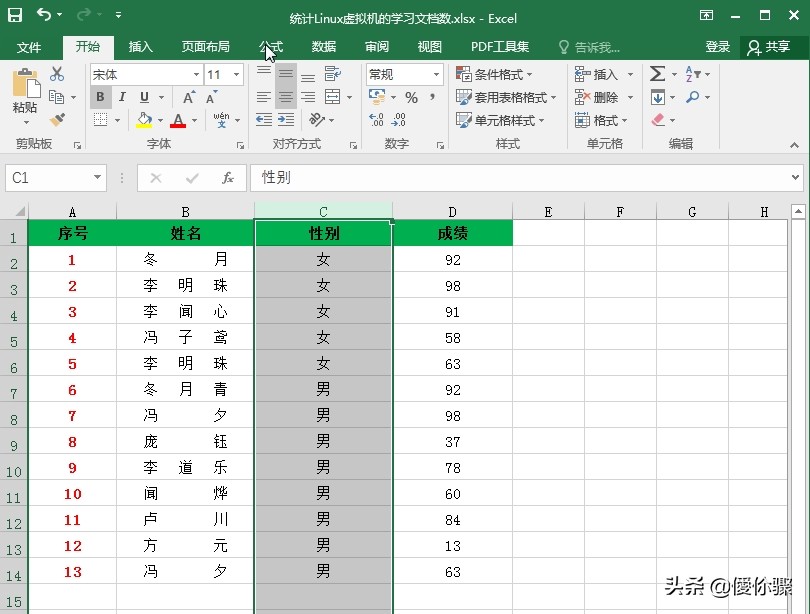Click the Save icon in quick access toolbar
This screenshot has height=614, width=810.
[15, 15]
